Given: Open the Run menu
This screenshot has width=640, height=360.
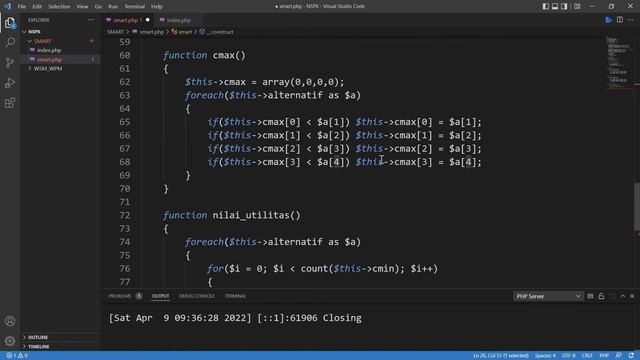Looking at the screenshot, I should (x=113, y=7).
